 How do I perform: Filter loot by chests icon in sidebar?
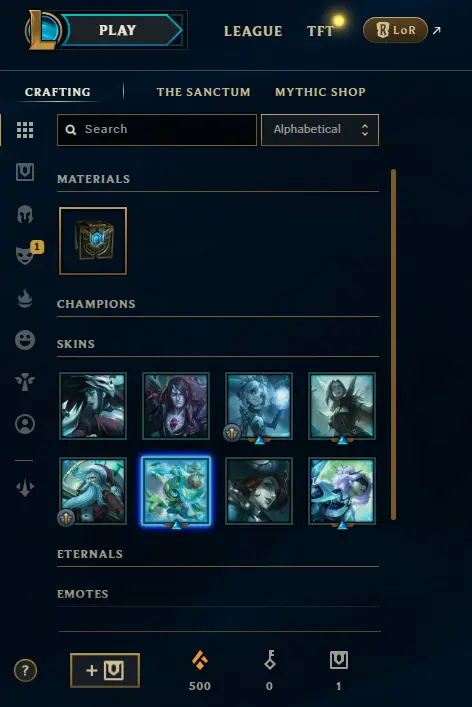pyautogui.click(x=25, y=172)
